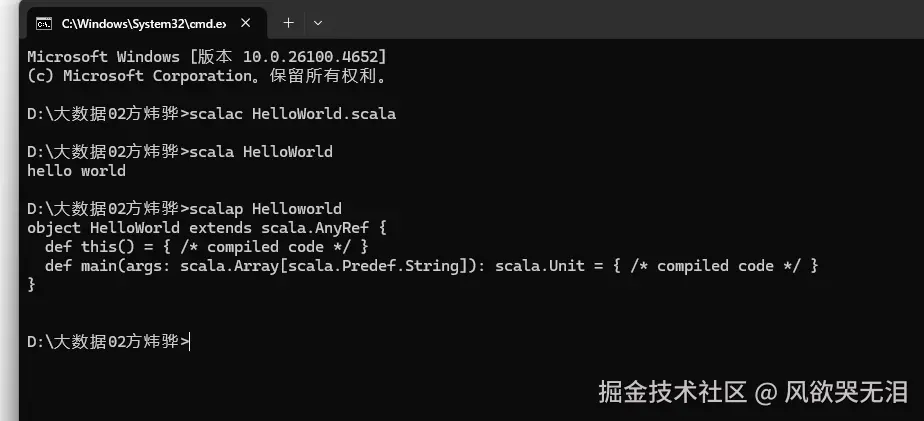The width and height of the screenshot is (924, 421).
Task: Click the def this() compiled code line
Action: point(207,246)
